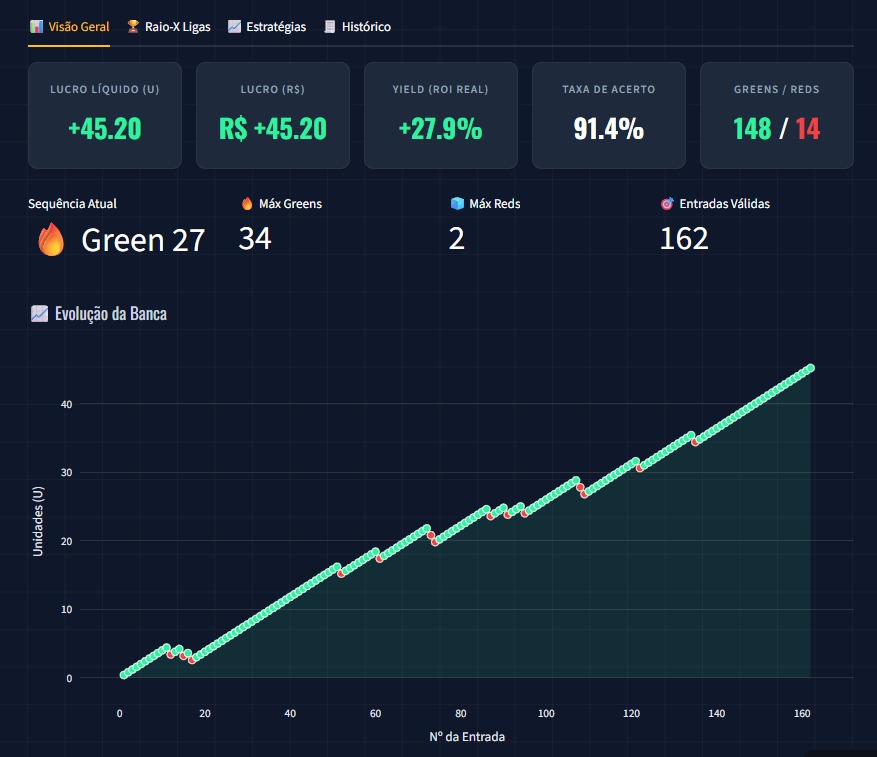
Task: Click the Evolução da Banca heading
Action: [x=111, y=314]
